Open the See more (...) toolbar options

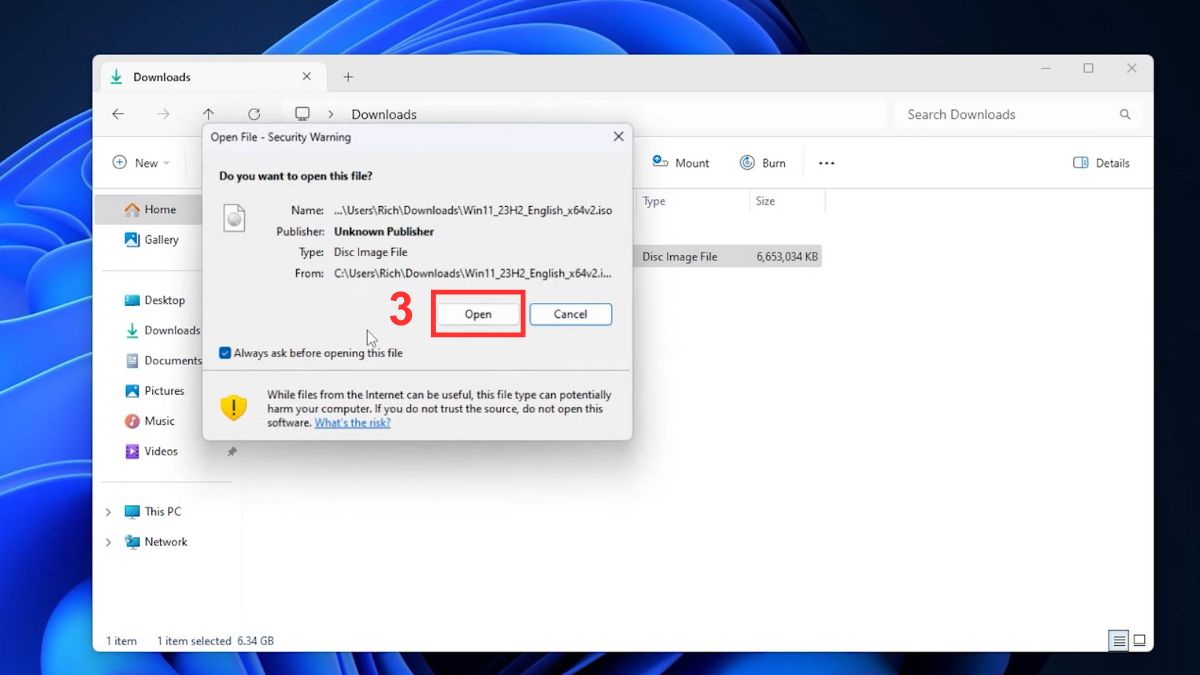[826, 162]
